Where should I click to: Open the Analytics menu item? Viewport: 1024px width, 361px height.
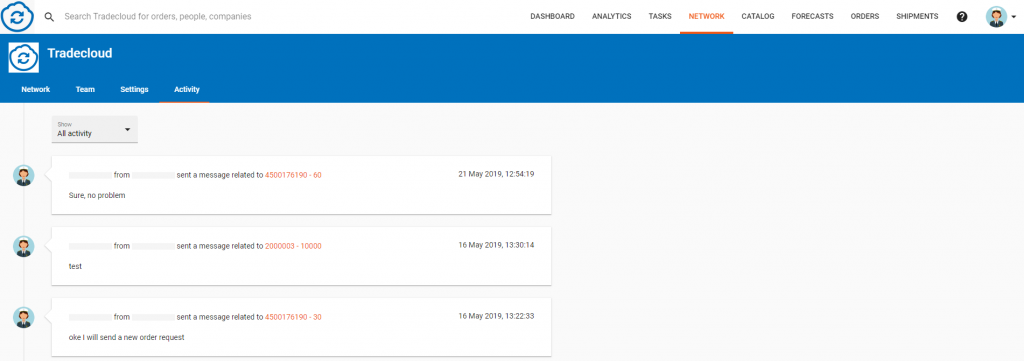click(611, 16)
